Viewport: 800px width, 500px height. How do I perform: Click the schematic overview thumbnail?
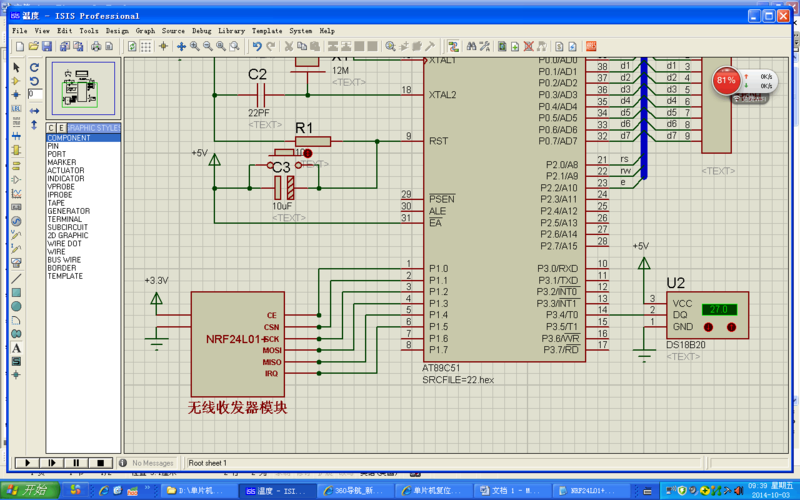click(x=83, y=88)
